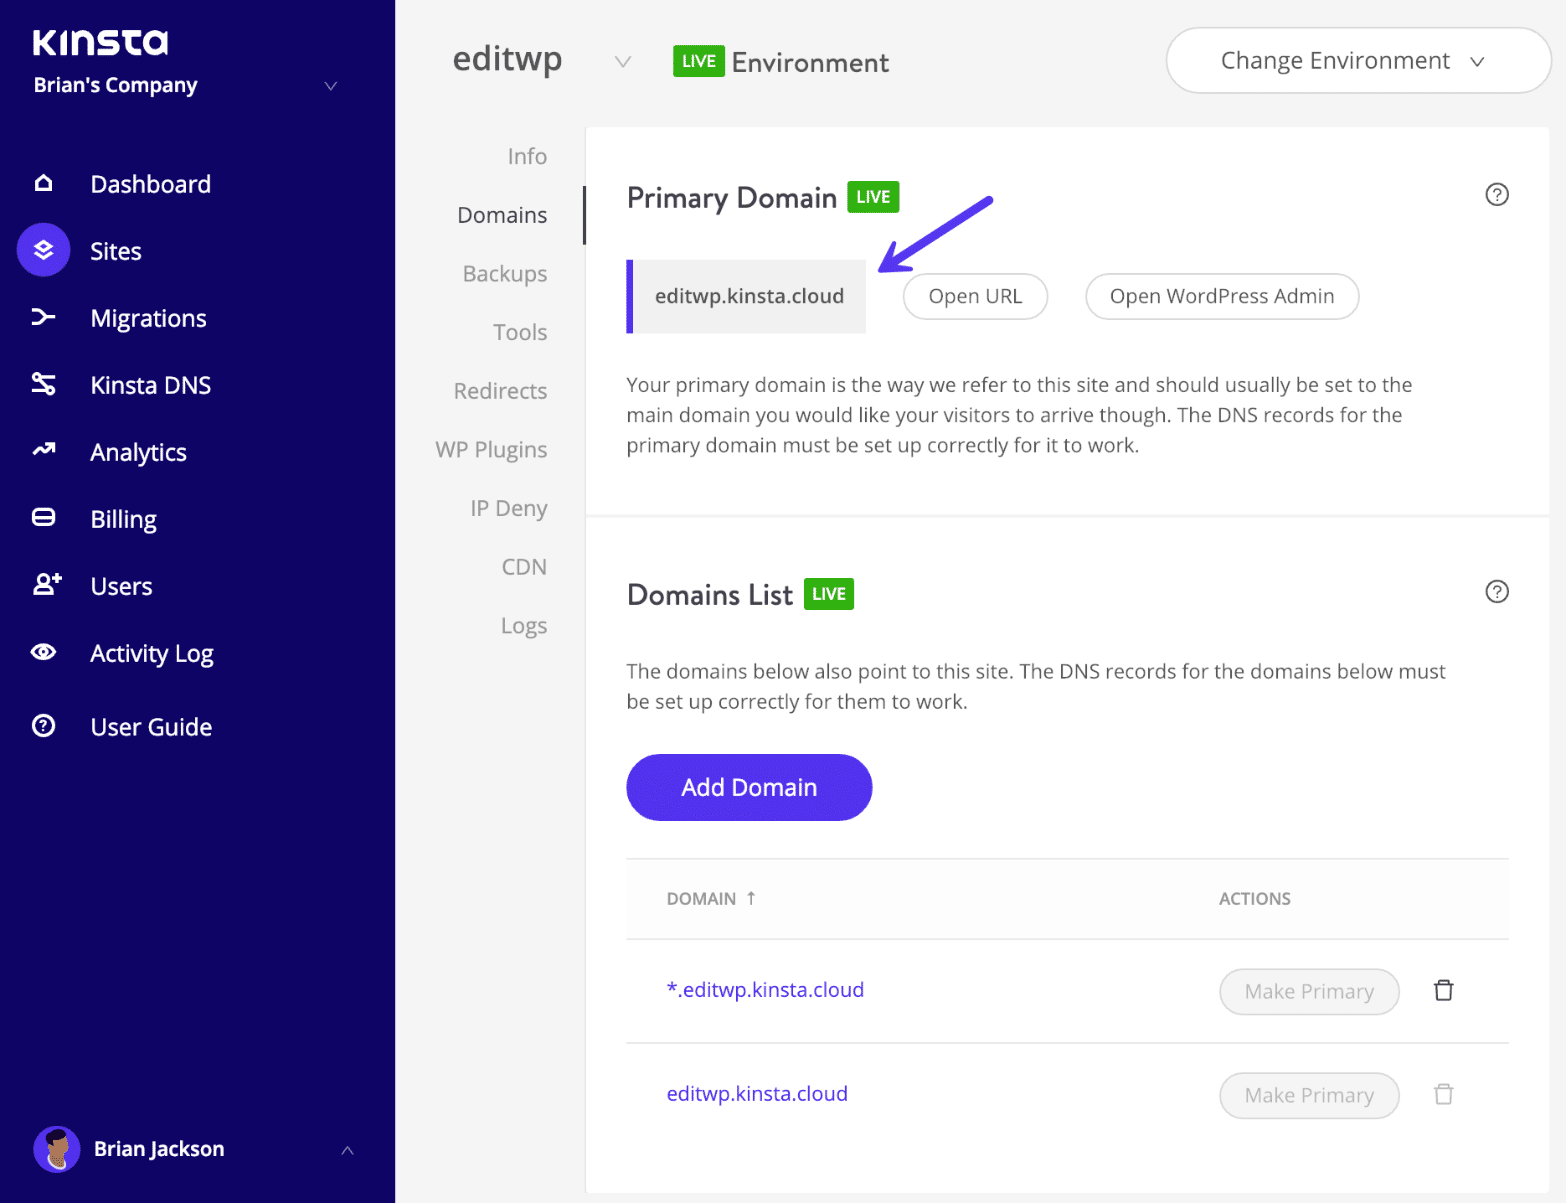This screenshot has height=1203, width=1566.
Task: Switch to the Backups tab
Action: click(504, 273)
